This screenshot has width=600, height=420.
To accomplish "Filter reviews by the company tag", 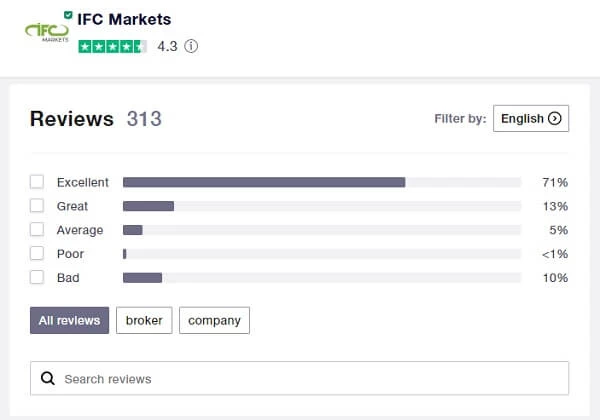I will coord(214,321).
